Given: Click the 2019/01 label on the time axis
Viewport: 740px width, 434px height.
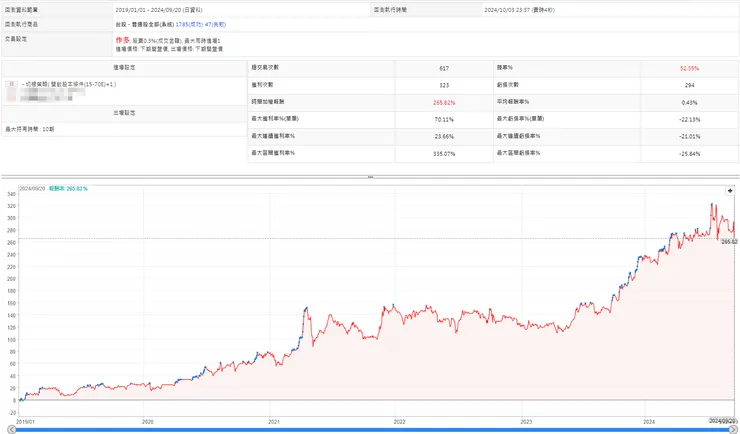Looking at the screenshot, I should click(25, 422).
